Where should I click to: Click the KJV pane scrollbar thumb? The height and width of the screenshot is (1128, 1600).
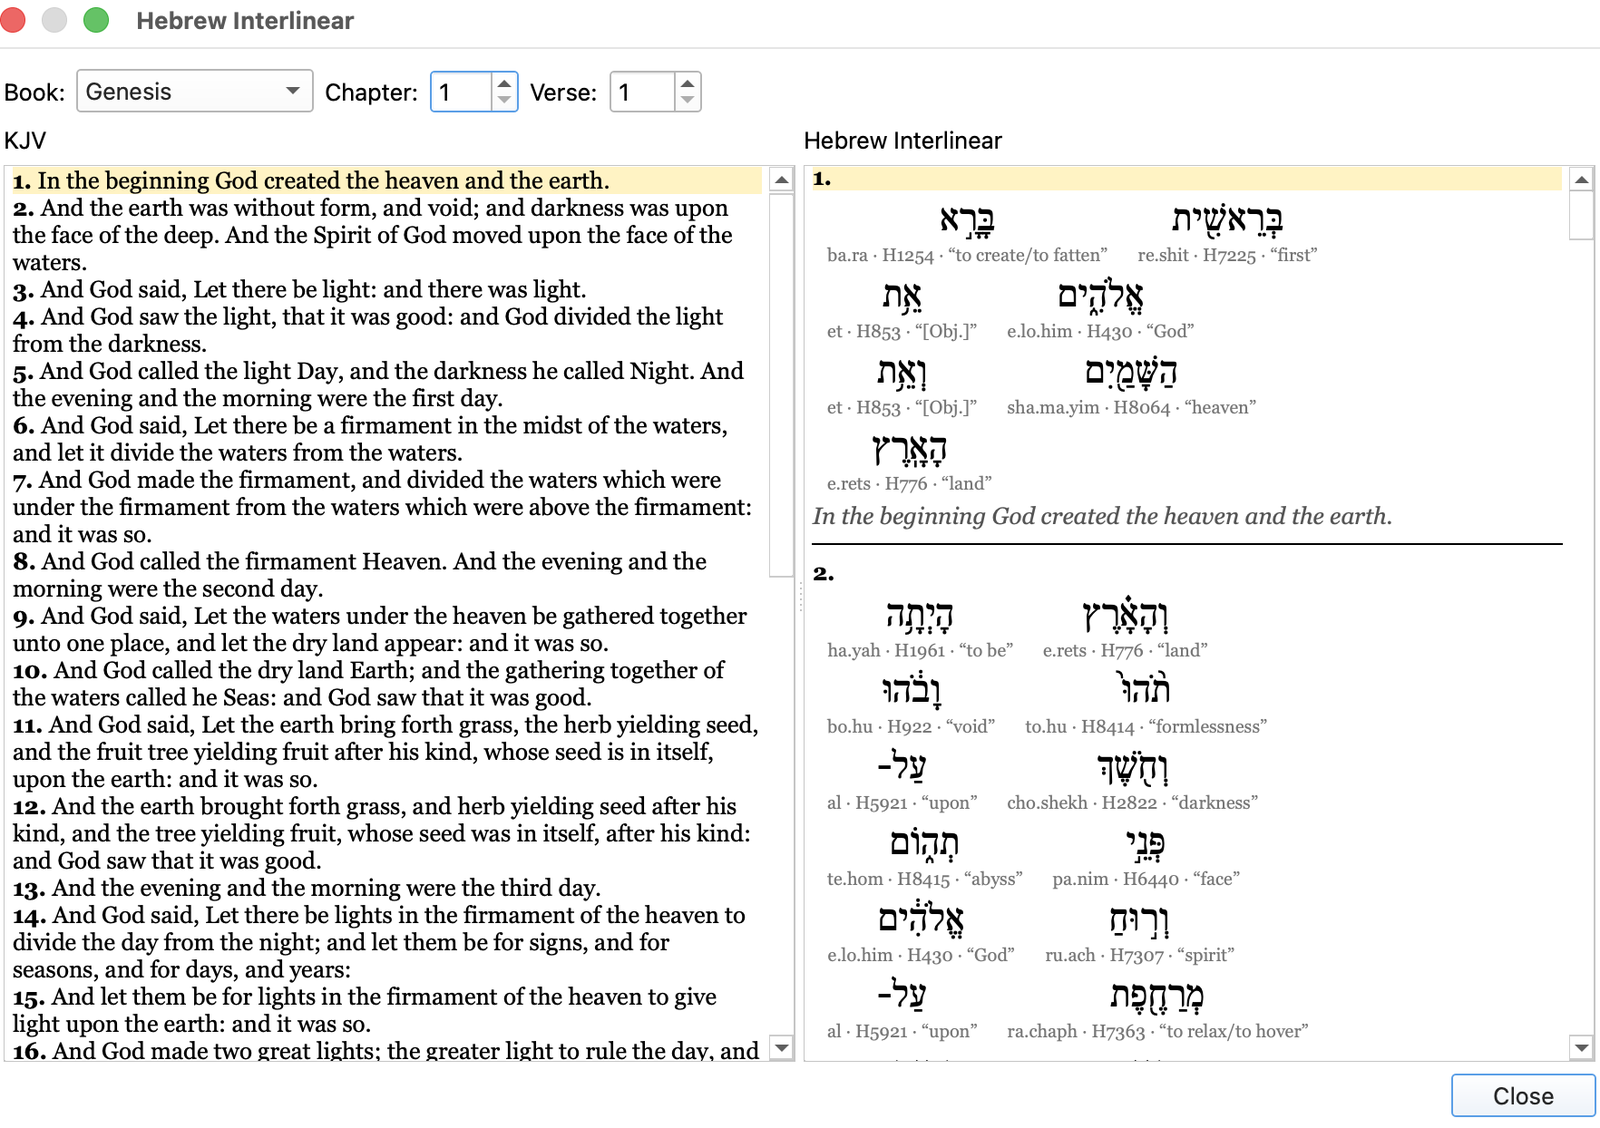pos(782,385)
